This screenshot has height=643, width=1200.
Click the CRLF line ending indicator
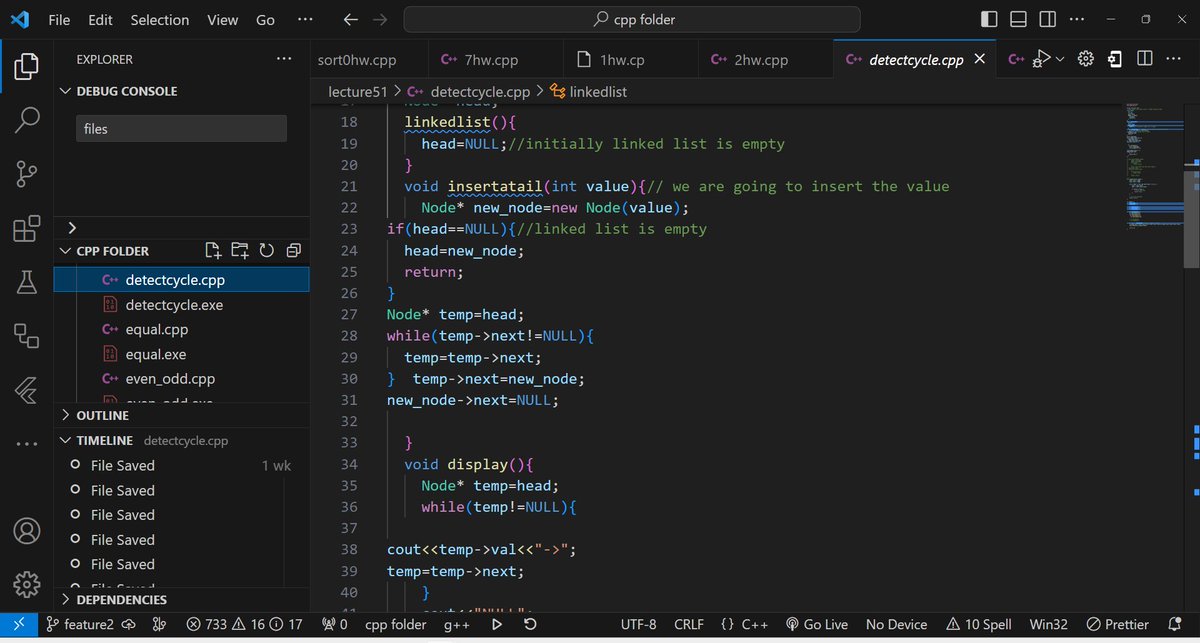click(689, 624)
